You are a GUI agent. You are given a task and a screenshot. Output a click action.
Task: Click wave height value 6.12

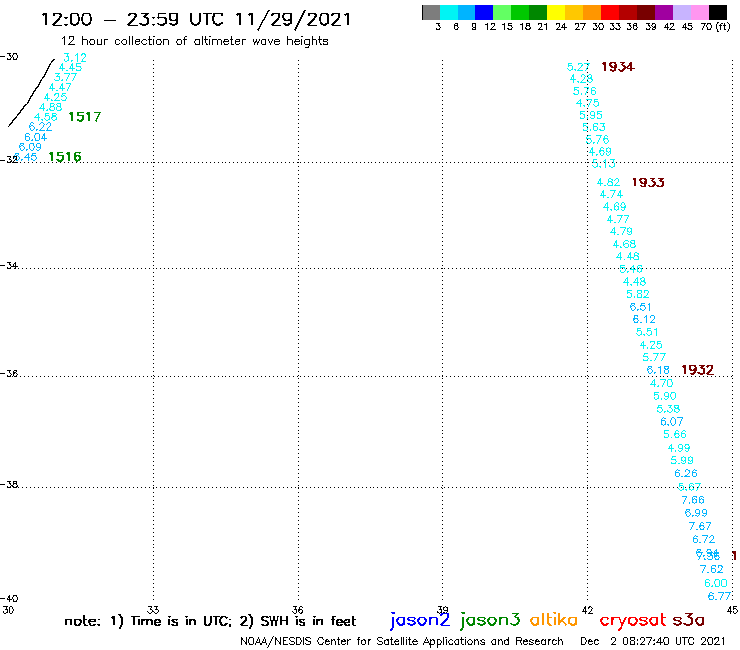click(644, 319)
